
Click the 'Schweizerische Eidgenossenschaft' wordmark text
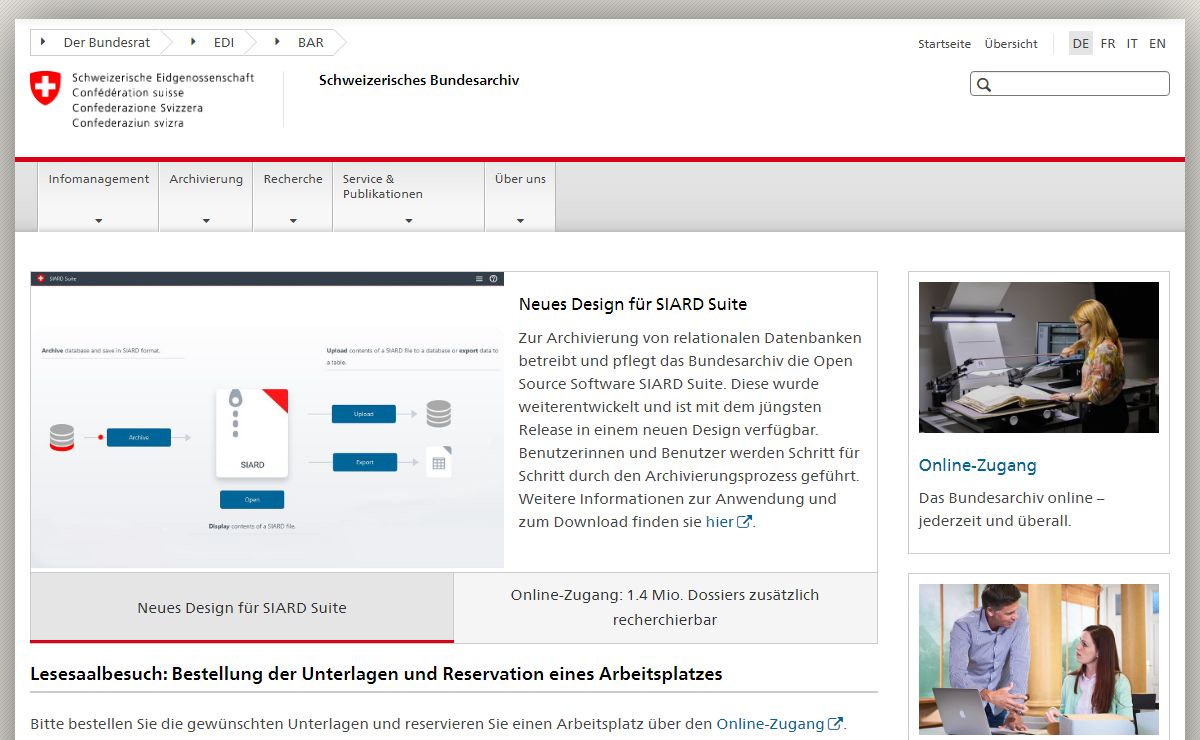pyautogui.click(x=163, y=77)
